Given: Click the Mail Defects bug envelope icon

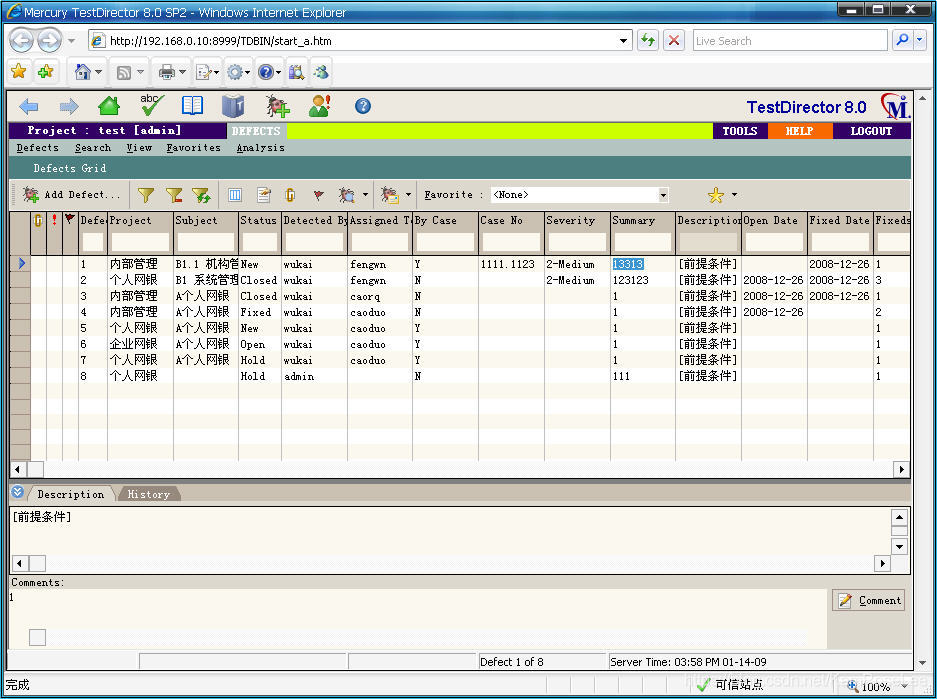Looking at the screenshot, I should (390, 195).
